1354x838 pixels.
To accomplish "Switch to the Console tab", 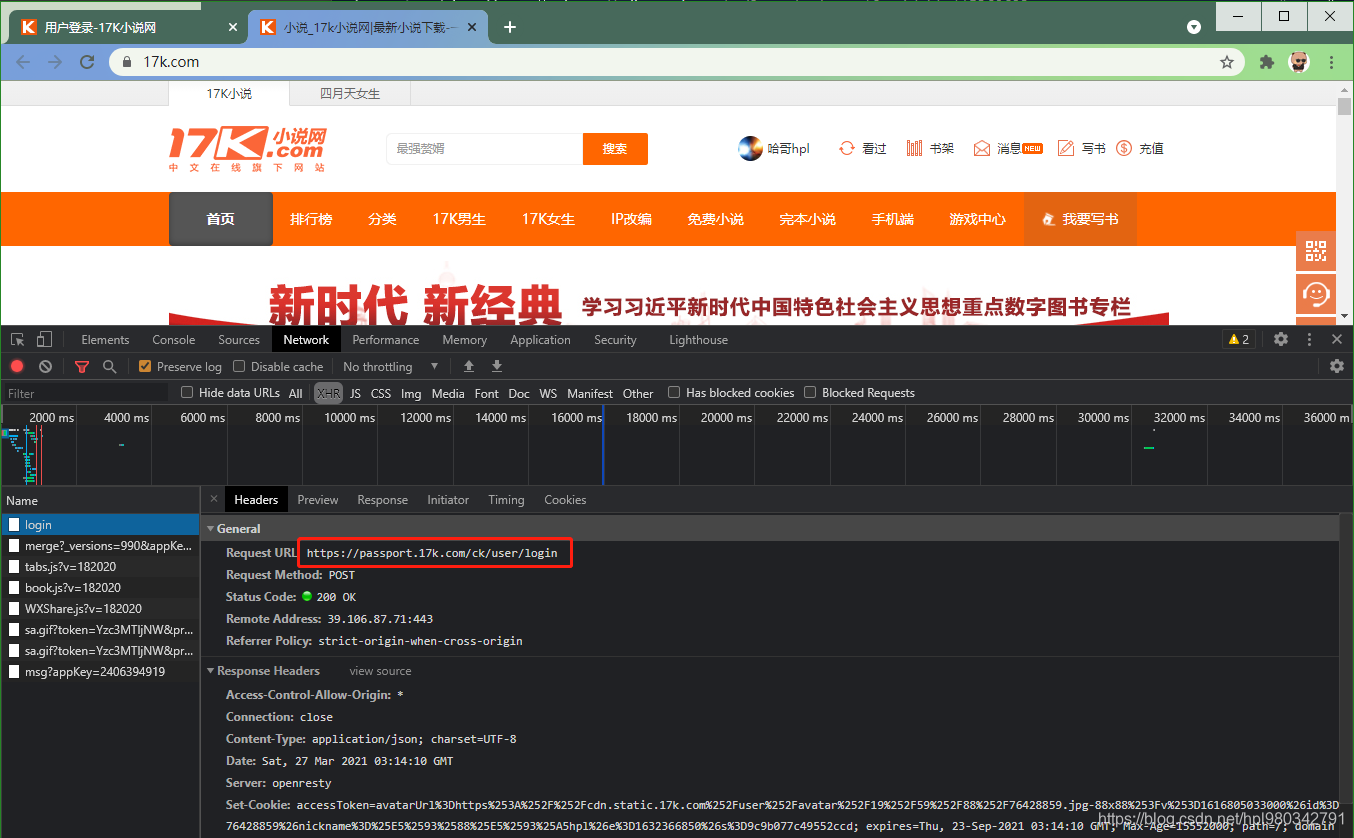I will (174, 340).
